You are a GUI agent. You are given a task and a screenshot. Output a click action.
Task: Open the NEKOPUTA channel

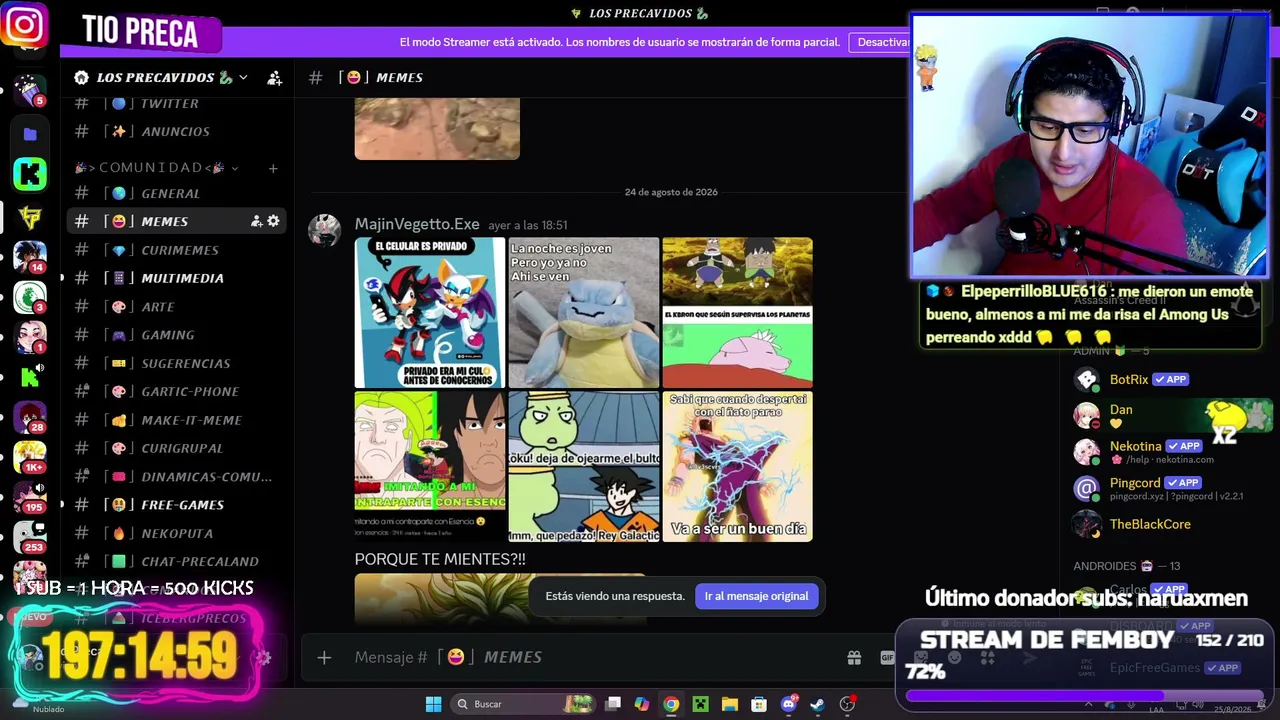tap(176, 534)
